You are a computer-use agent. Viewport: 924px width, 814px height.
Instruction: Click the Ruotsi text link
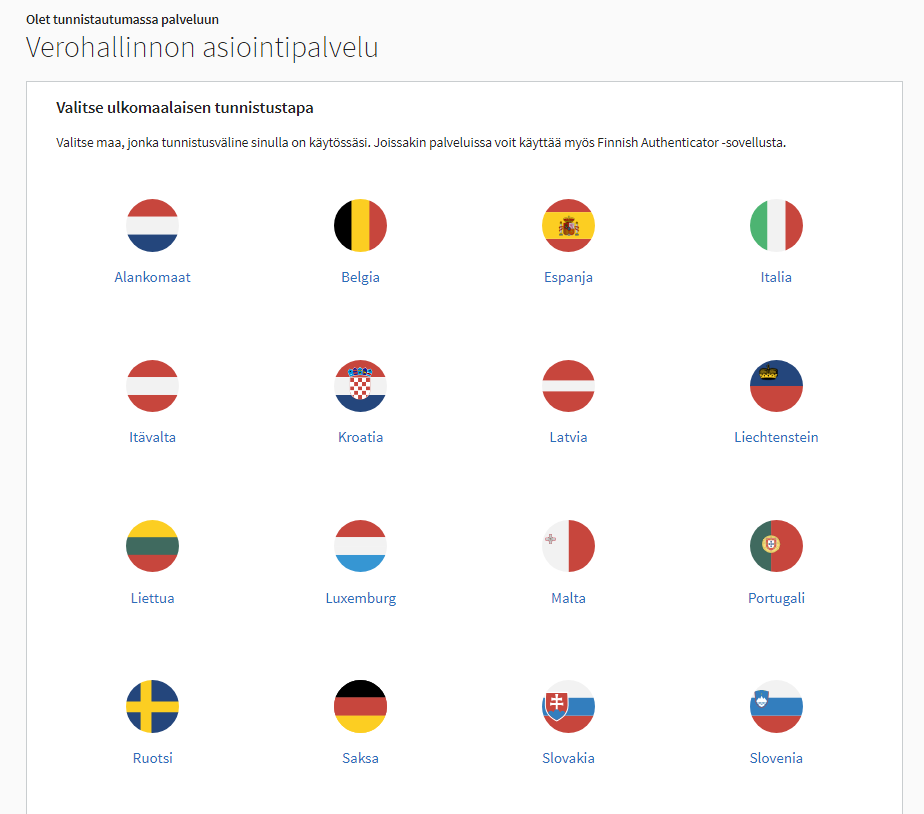tap(152, 758)
